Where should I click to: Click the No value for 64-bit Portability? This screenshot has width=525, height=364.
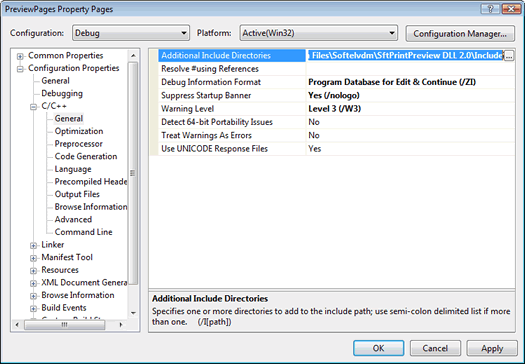pos(410,122)
